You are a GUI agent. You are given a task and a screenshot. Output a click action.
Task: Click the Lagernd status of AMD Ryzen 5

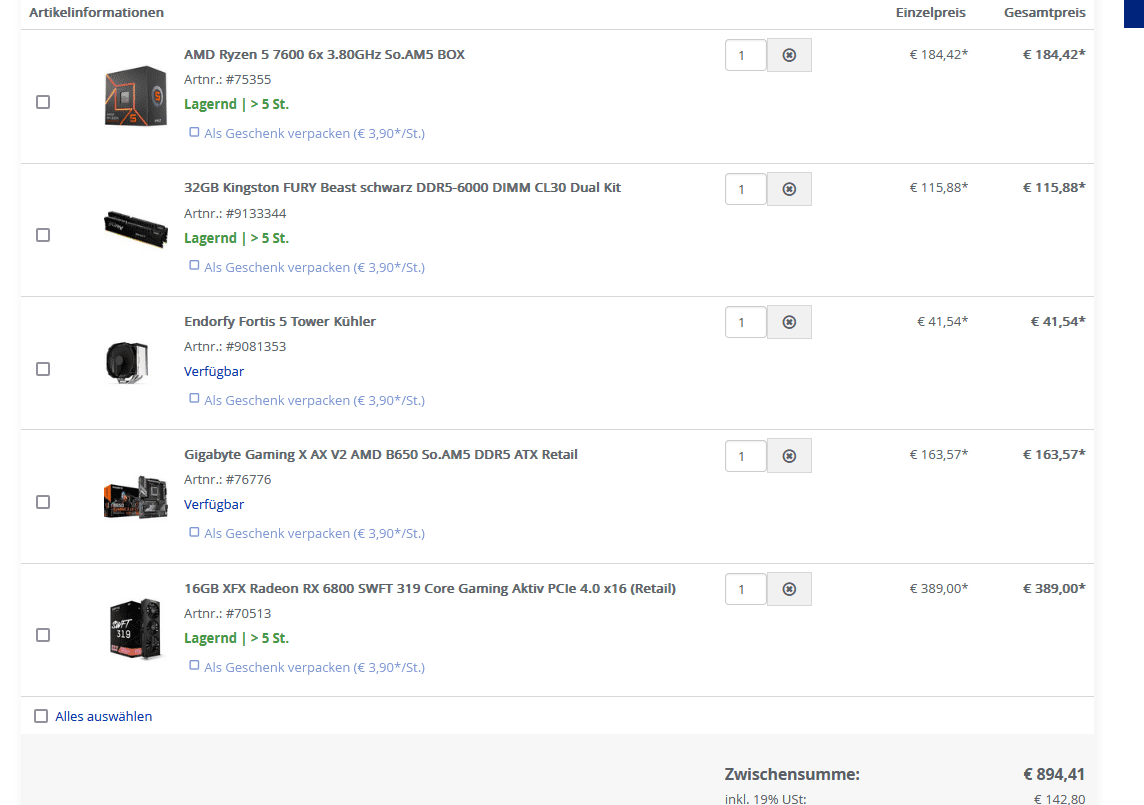236,104
